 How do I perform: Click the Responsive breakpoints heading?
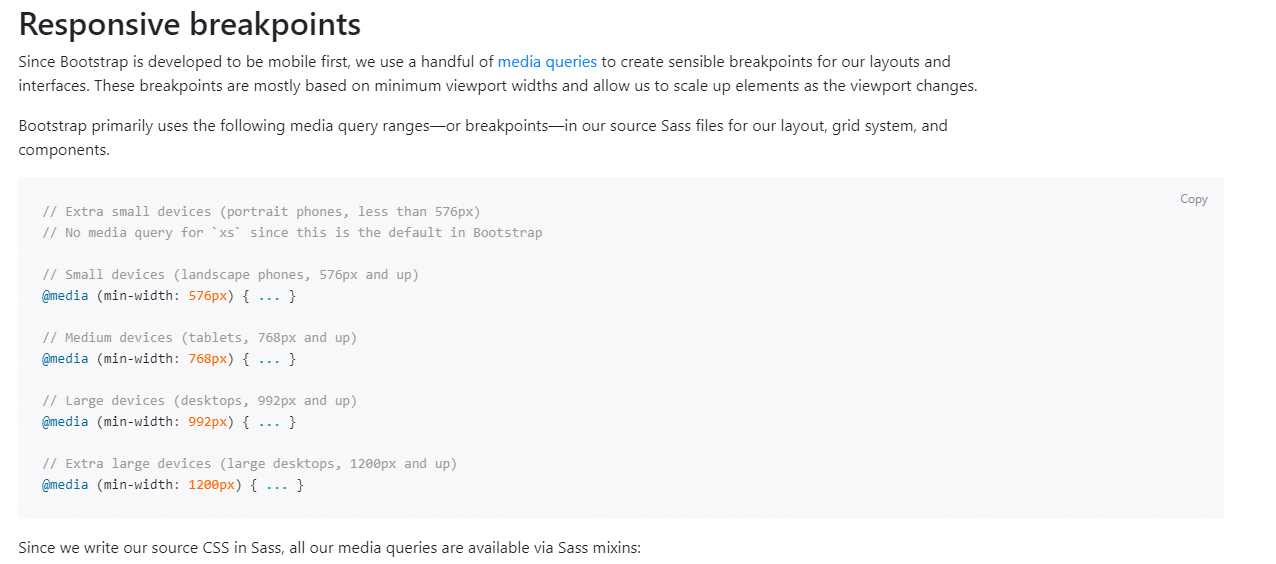click(x=190, y=24)
